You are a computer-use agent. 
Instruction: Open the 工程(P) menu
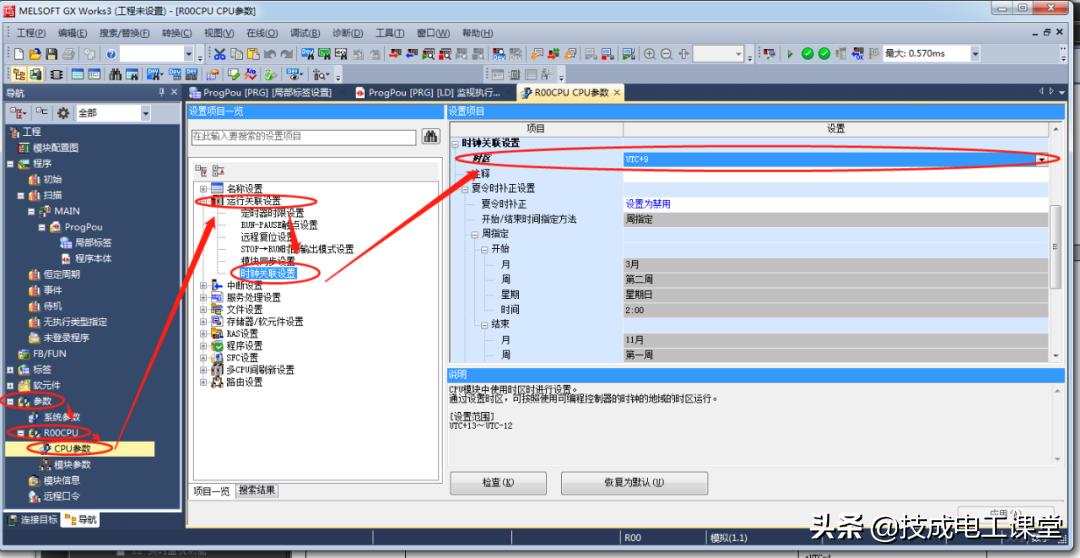click(x=31, y=32)
